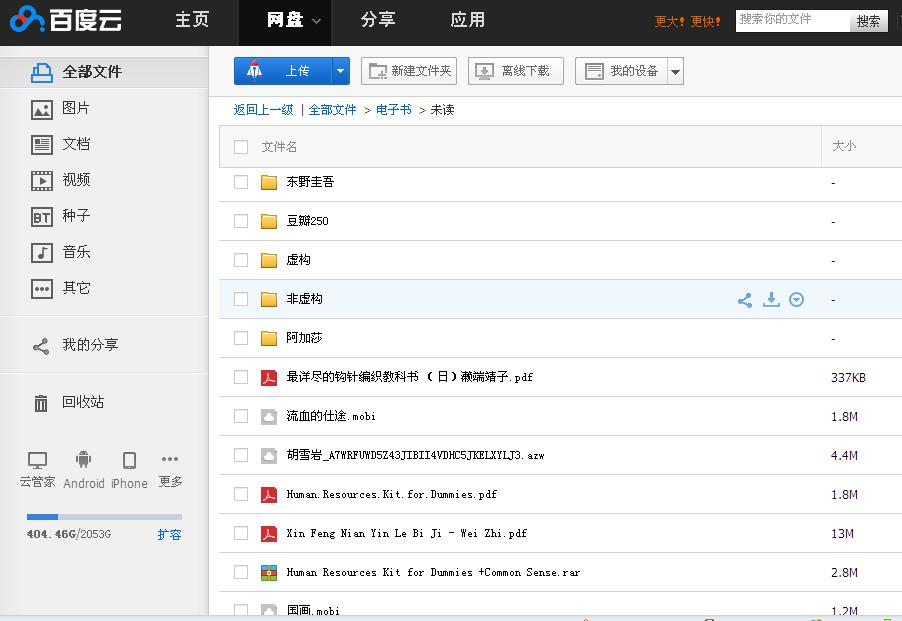This screenshot has width=902, height=621.
Task: Open the Recycle Bin trash icon
Action: [41, 403]
